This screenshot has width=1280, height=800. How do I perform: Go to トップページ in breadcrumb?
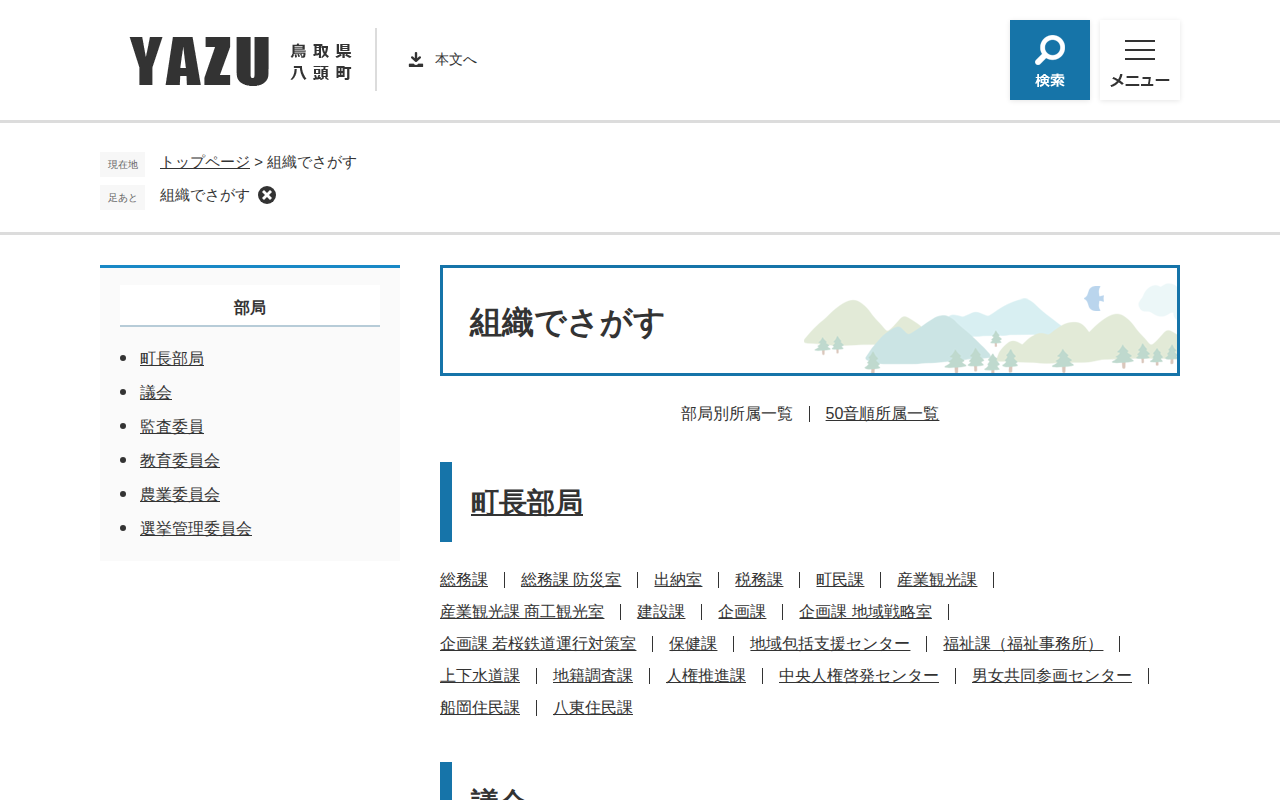pyautogui.click(x=205, y=162)
